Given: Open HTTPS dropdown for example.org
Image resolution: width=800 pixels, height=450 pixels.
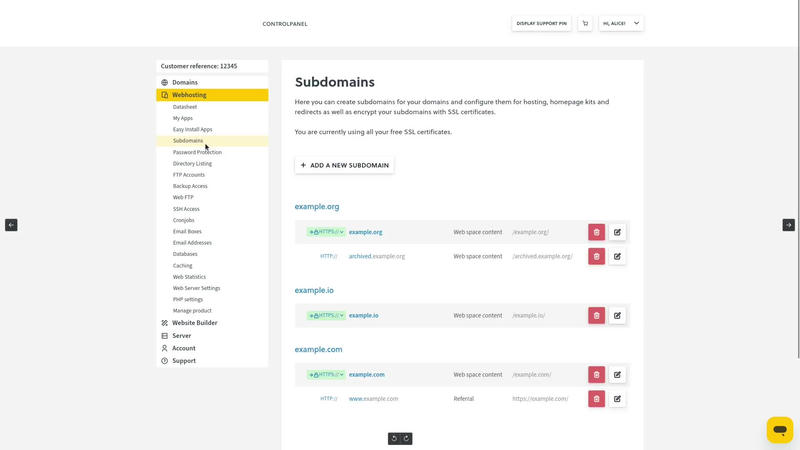Looking at the screenshot, I should [326, 232].
